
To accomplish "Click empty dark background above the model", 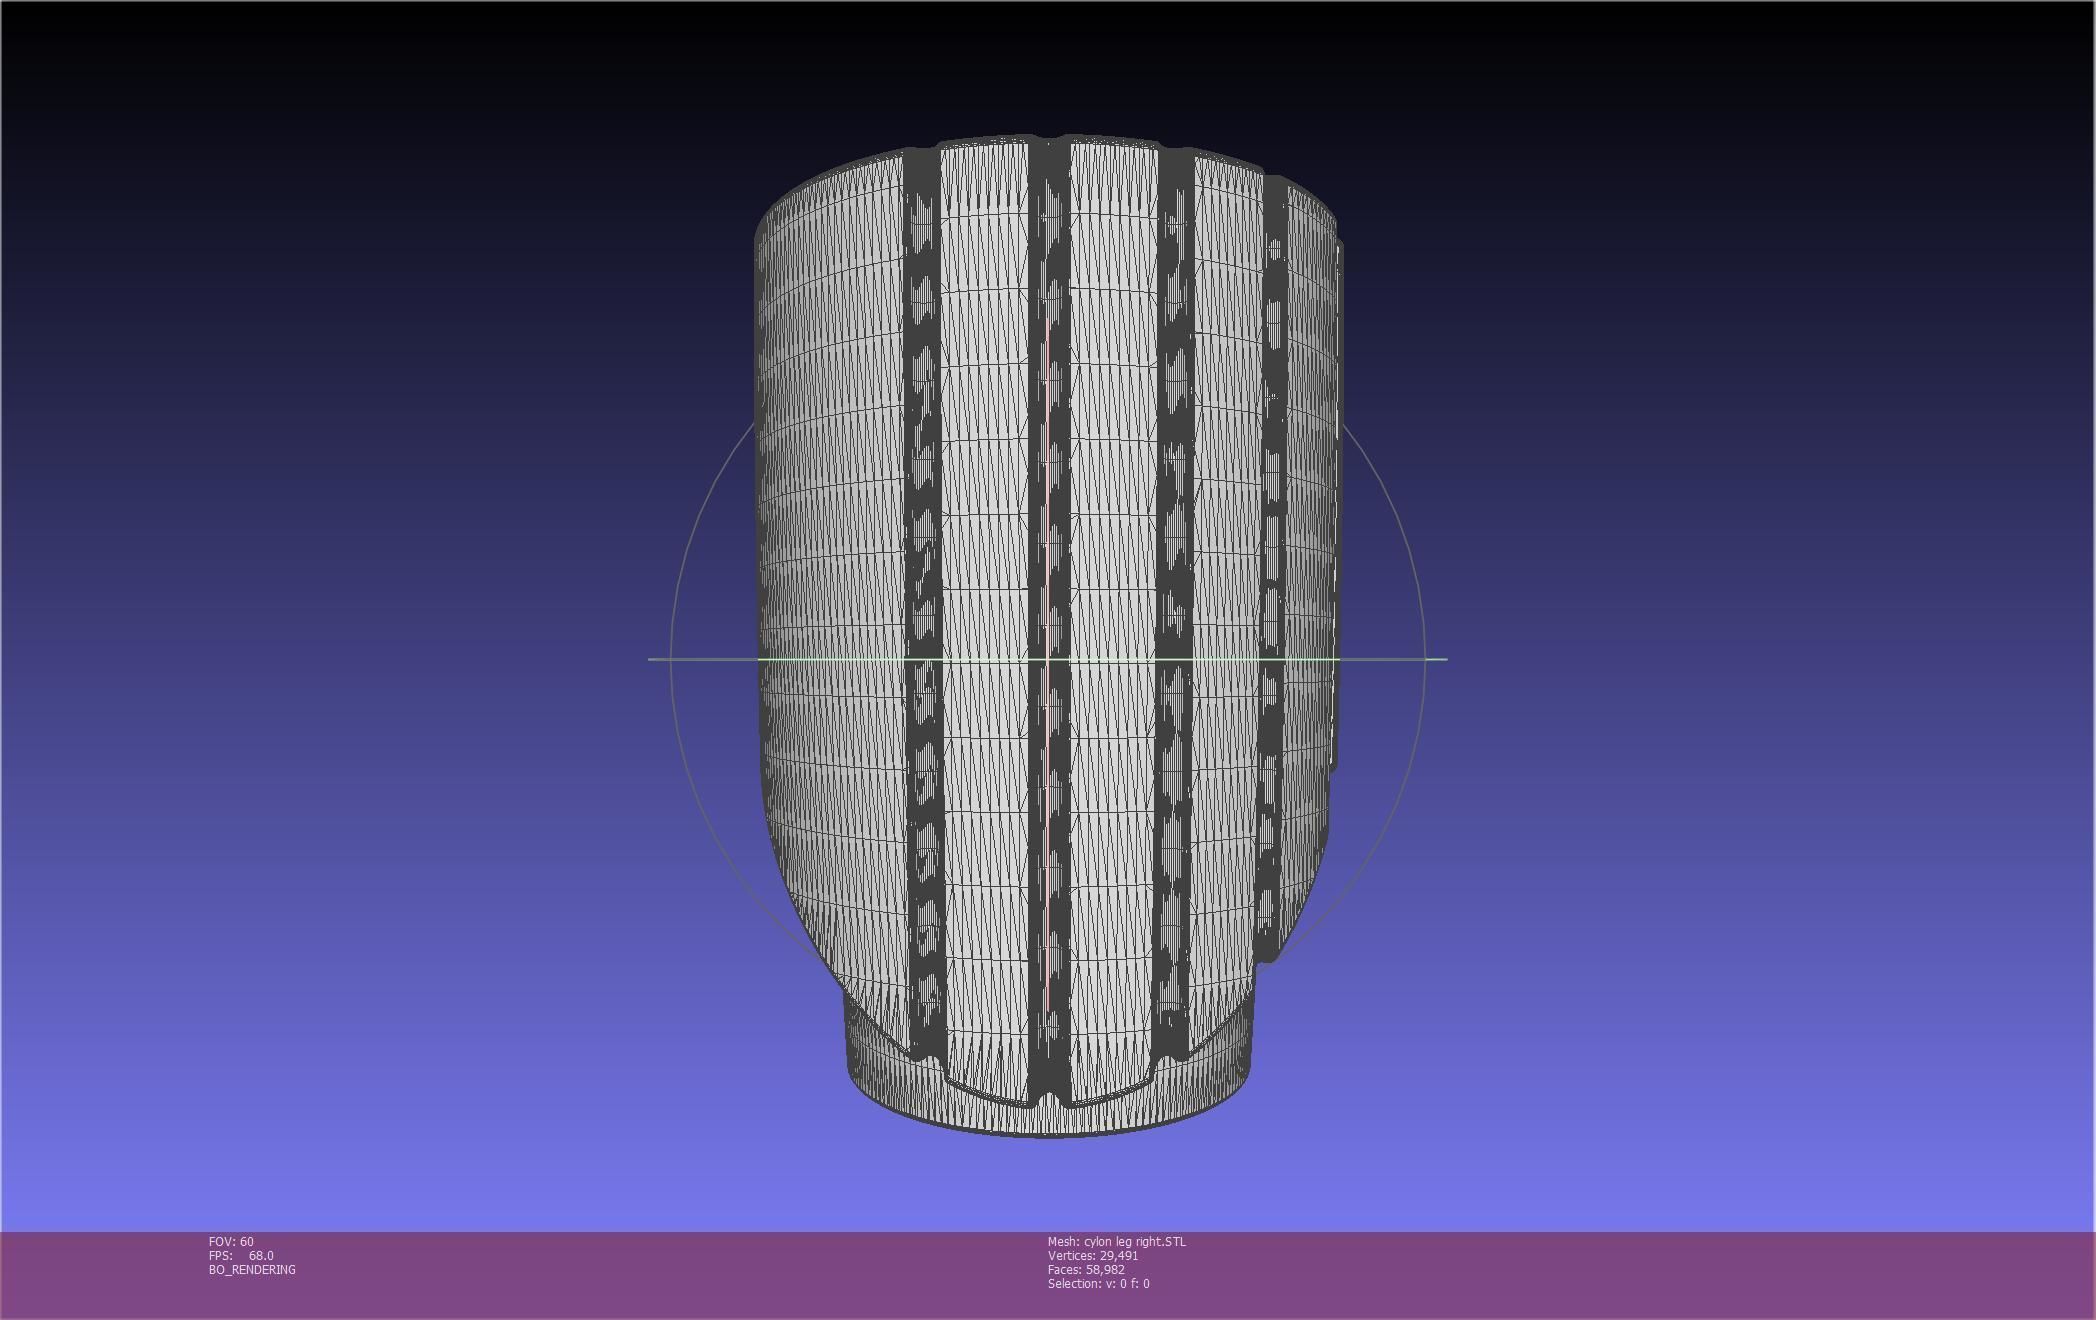I will click(1048, 60).
